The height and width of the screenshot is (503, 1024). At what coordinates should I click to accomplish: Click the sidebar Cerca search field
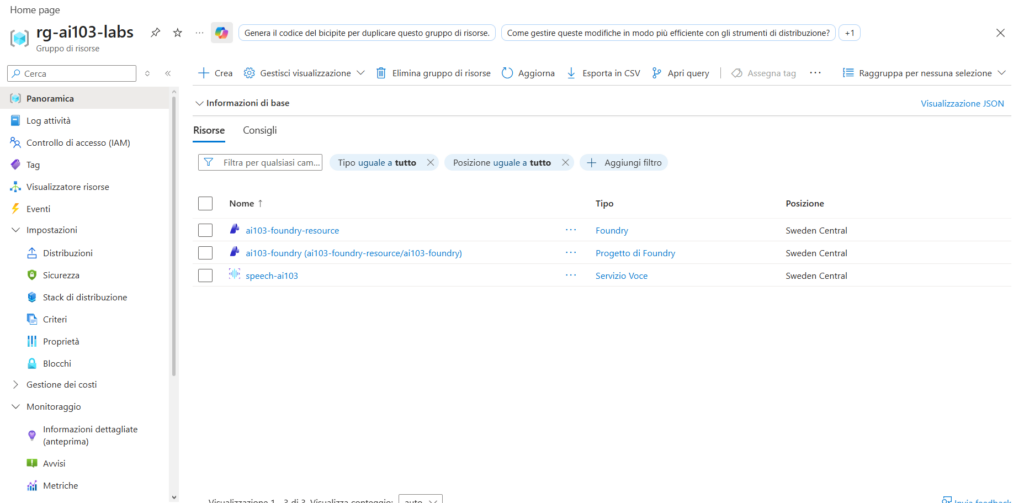(x=72, y=73)
